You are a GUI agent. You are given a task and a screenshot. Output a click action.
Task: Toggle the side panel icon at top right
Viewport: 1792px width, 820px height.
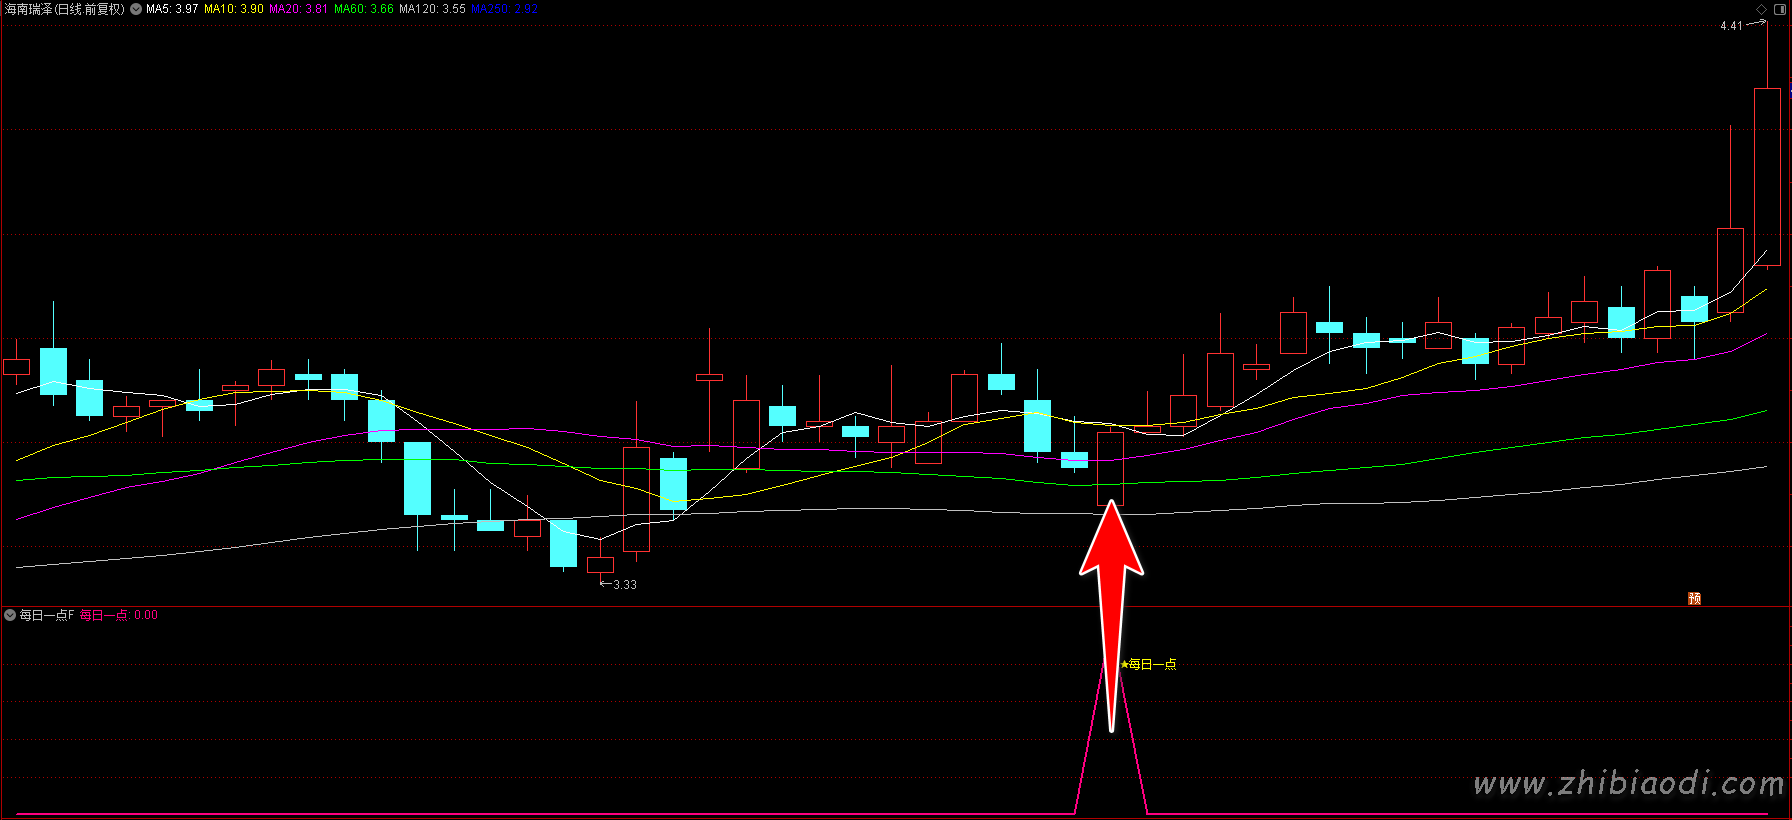(x=1781, y=9)
